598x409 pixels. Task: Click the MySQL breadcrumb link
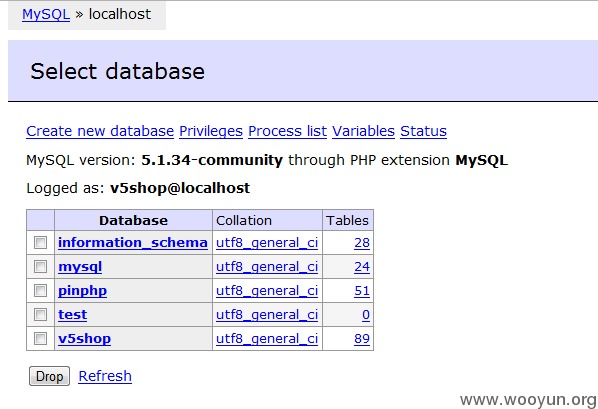[x=46, y=14]
